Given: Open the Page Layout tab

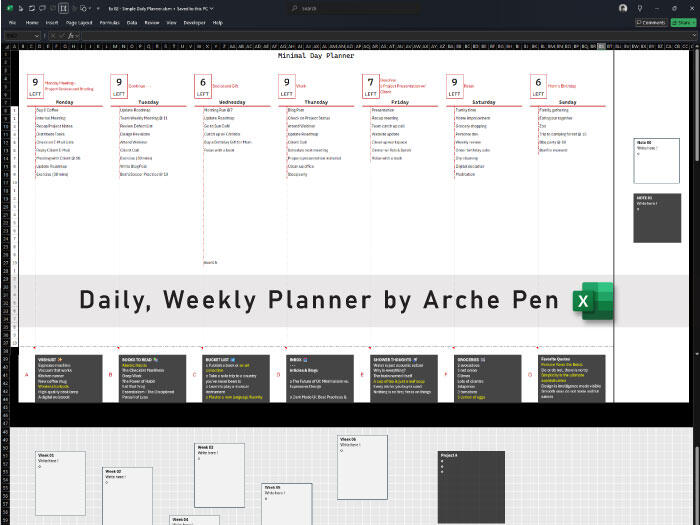Looking at the screenshot, I should [x=78, y=21].
